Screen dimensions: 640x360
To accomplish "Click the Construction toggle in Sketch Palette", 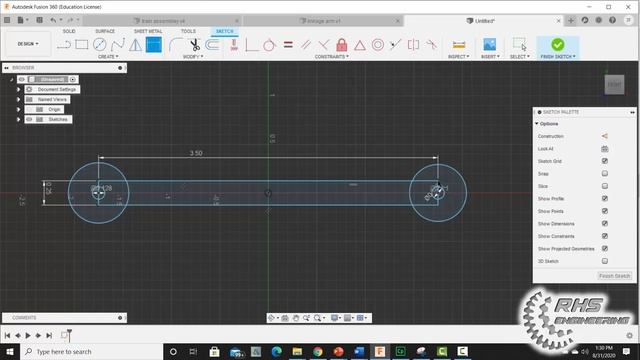I will 605,136.
